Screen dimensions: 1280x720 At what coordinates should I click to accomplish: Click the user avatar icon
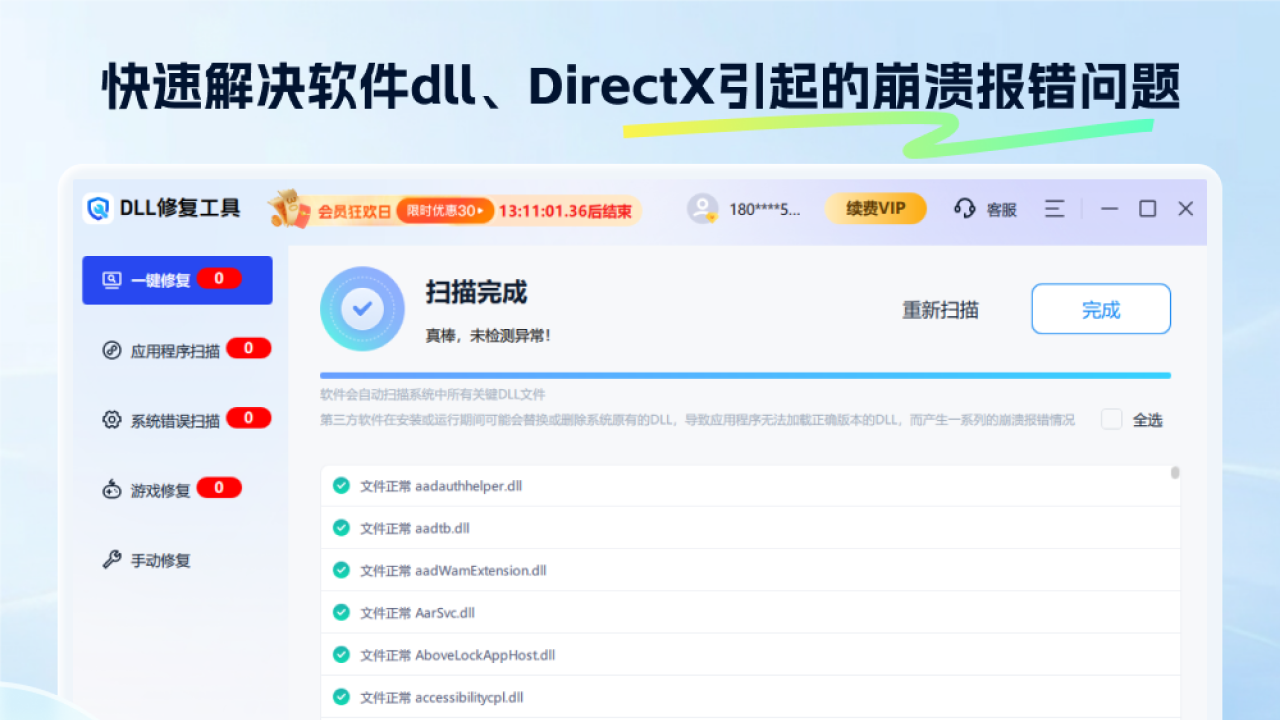pyautogui.click(x=703, y=208)
